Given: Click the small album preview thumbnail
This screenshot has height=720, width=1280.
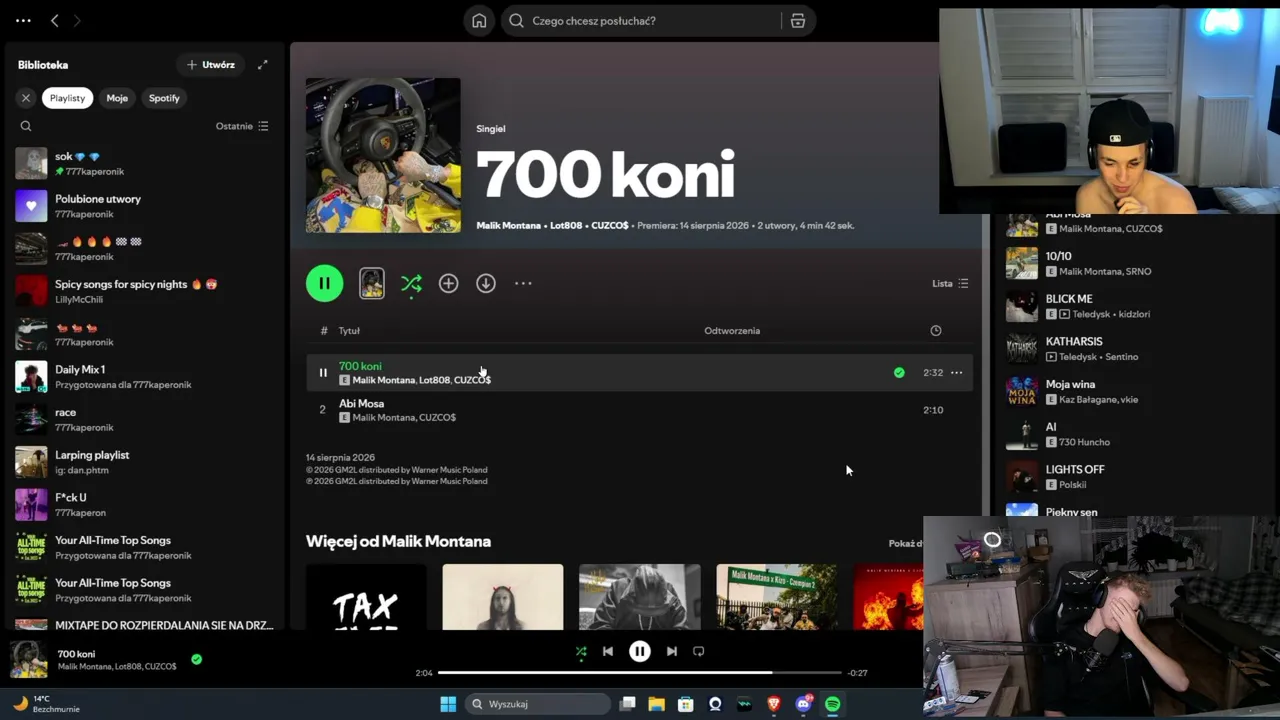Looking at the screenshot, I should coord(372,283).
